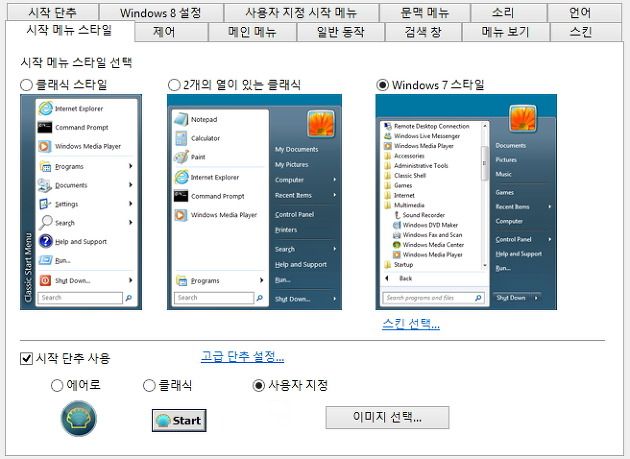The width and height of the screenshot is (630, 459).
Task: Click Settings submenu arrow in classic preview
Action: pos(131,204)
